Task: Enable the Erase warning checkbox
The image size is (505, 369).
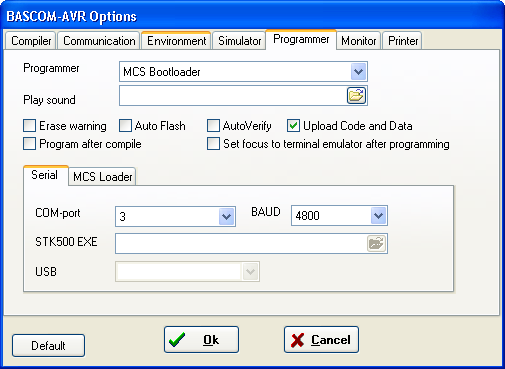Action: coord(30,126)
